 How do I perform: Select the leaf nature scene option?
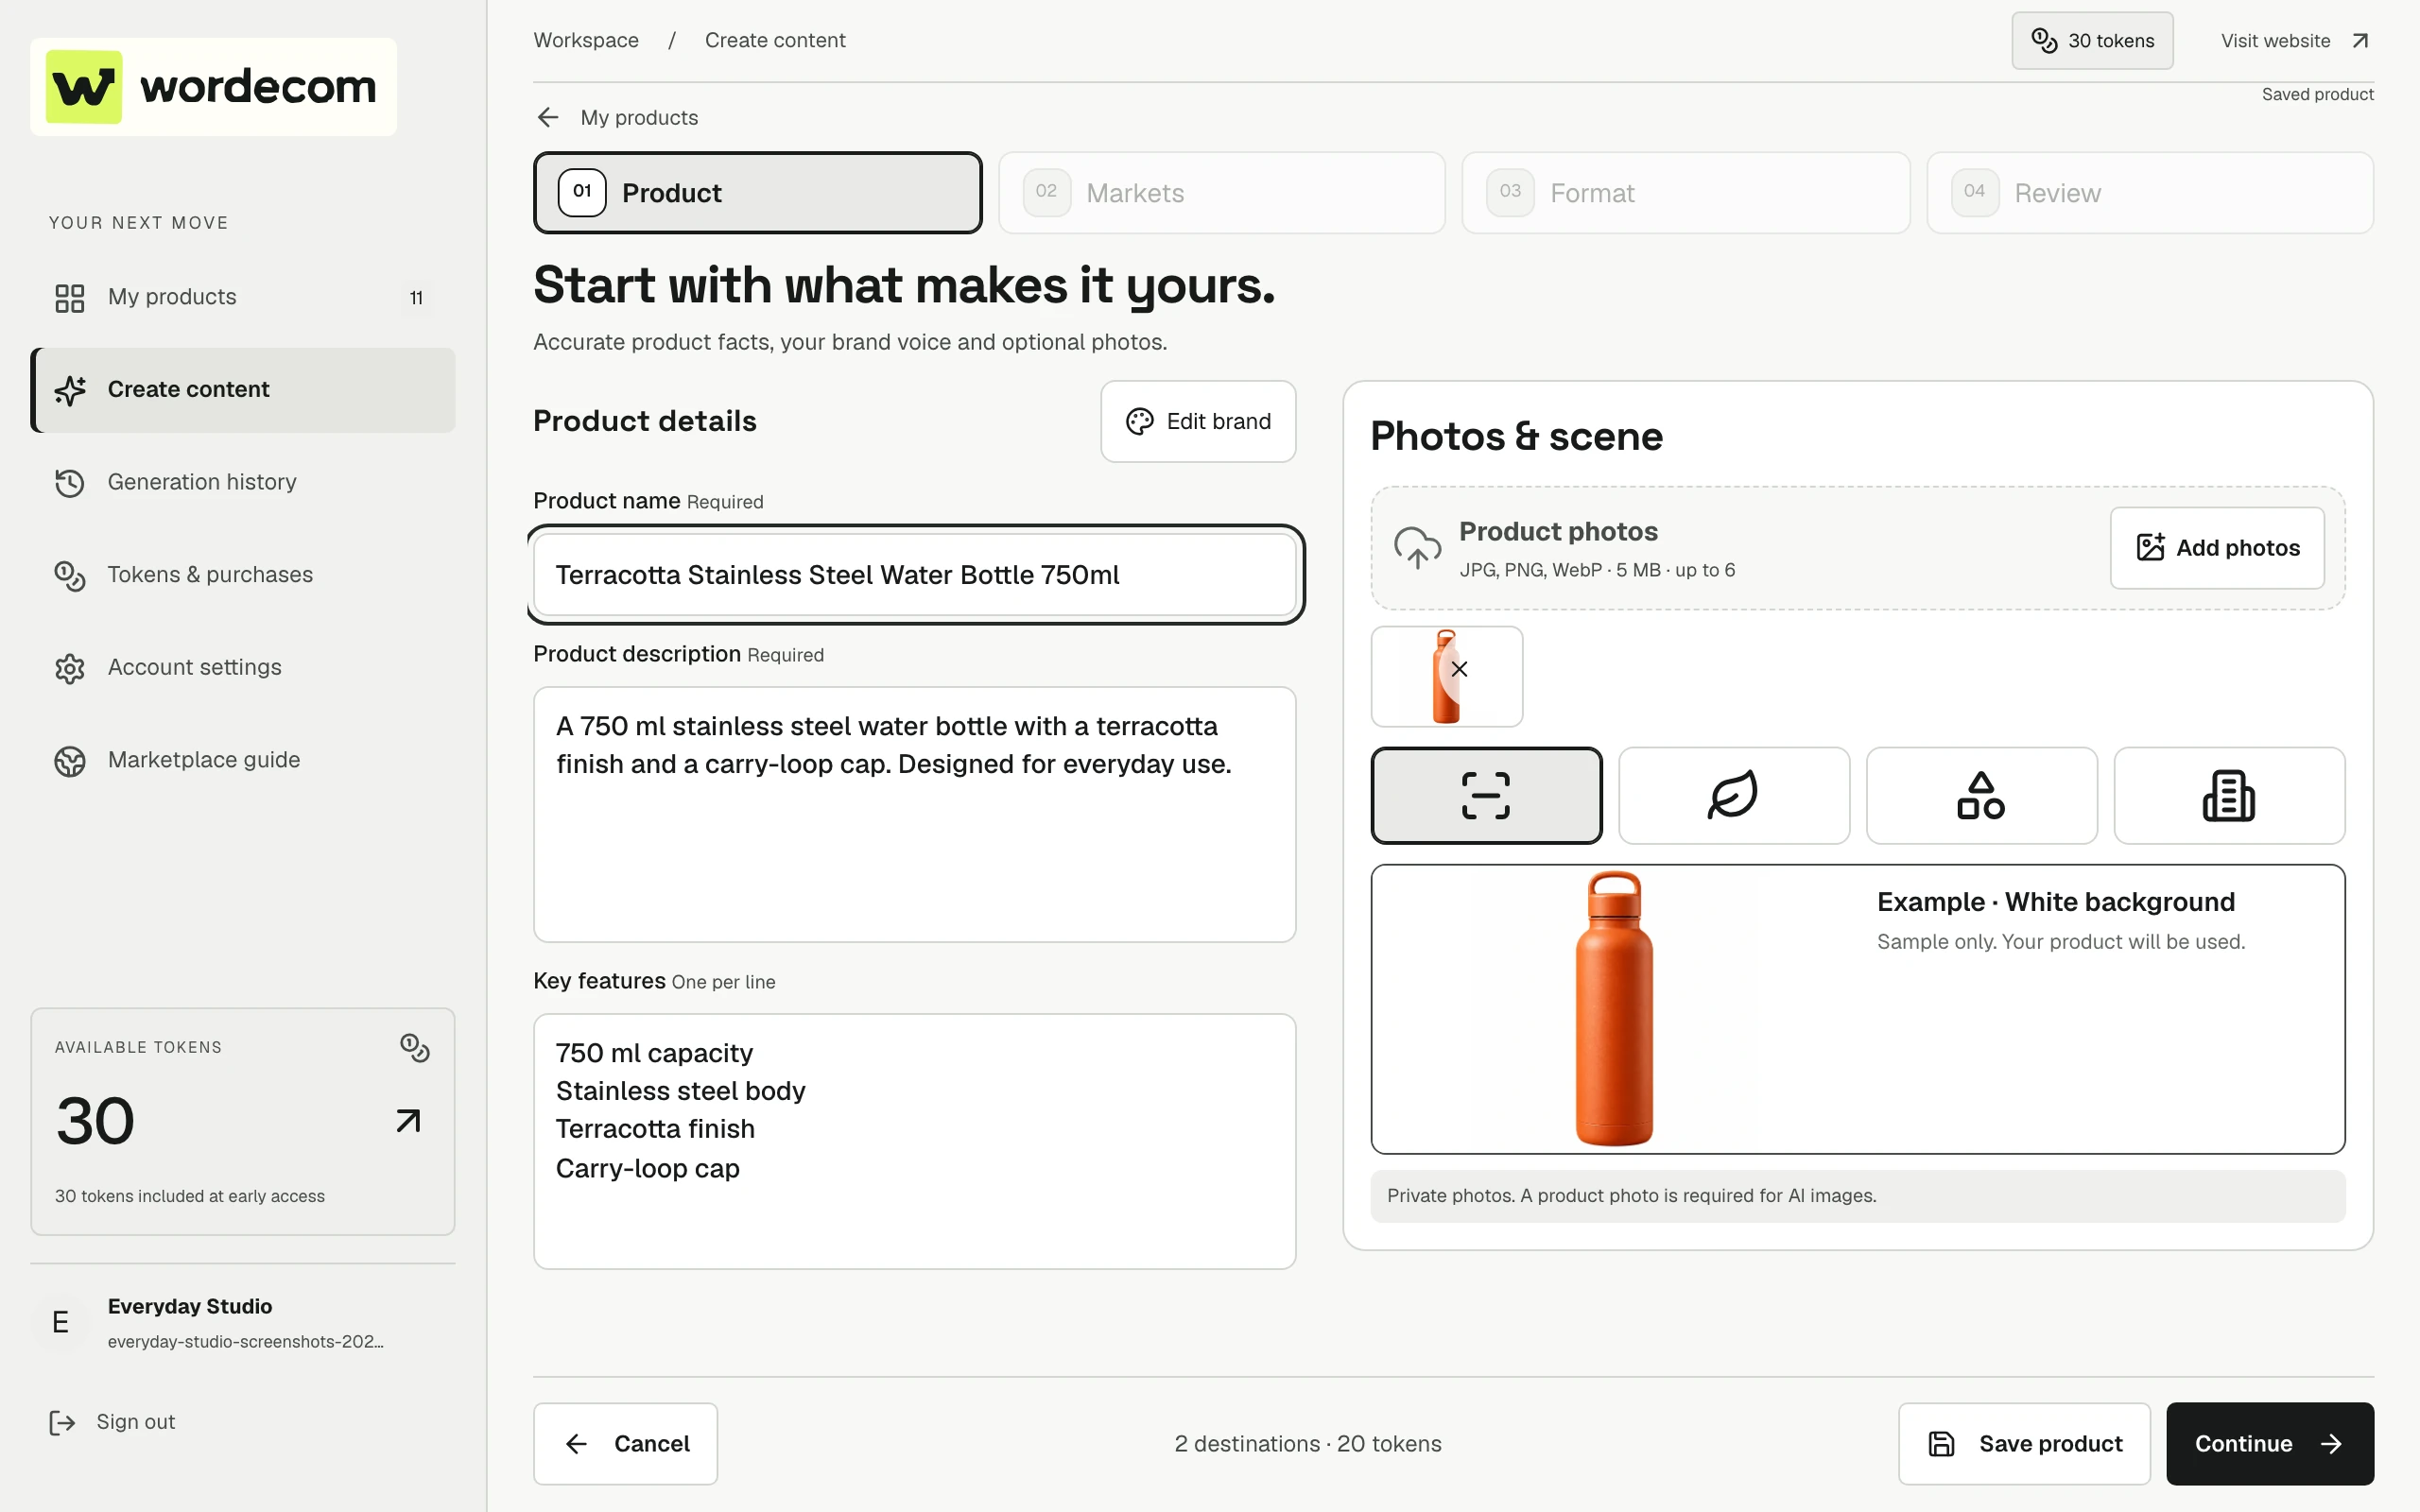tap(1734, 796)
